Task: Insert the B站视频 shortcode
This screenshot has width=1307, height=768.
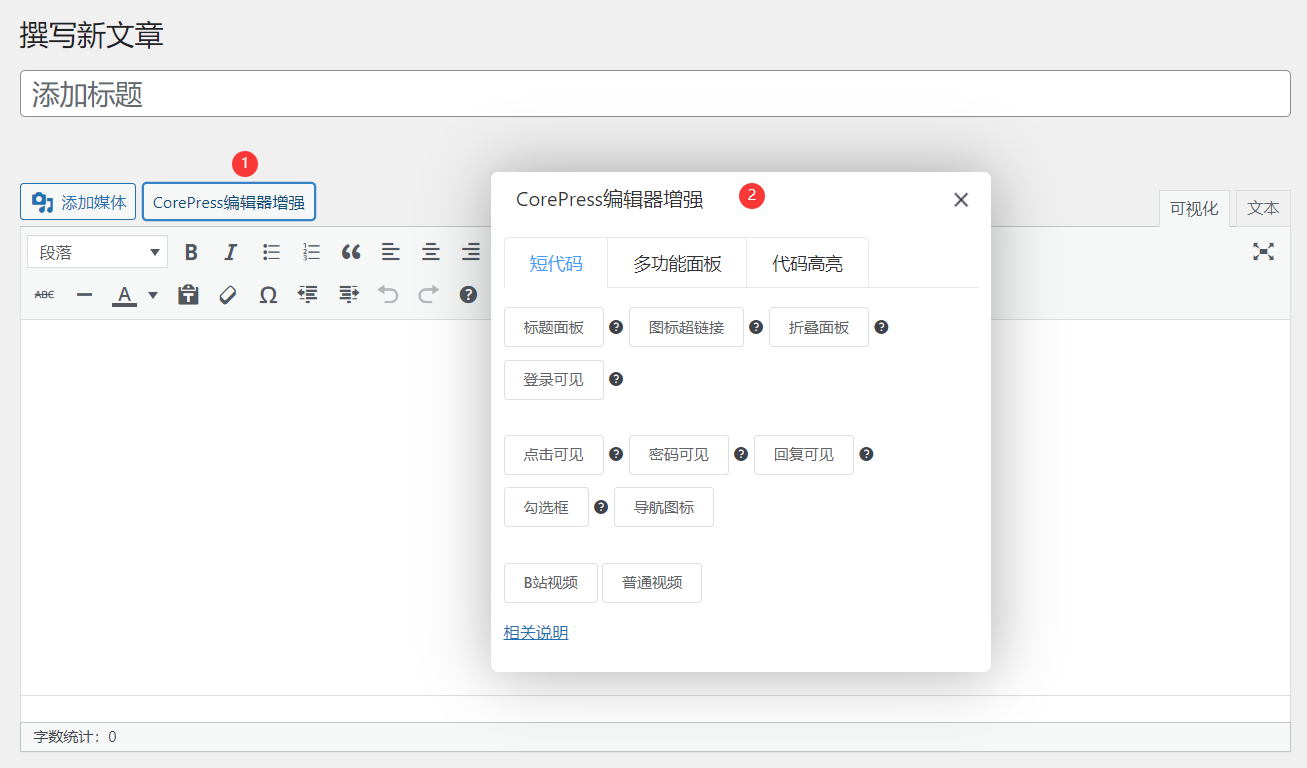Action: tap(551, 583)
